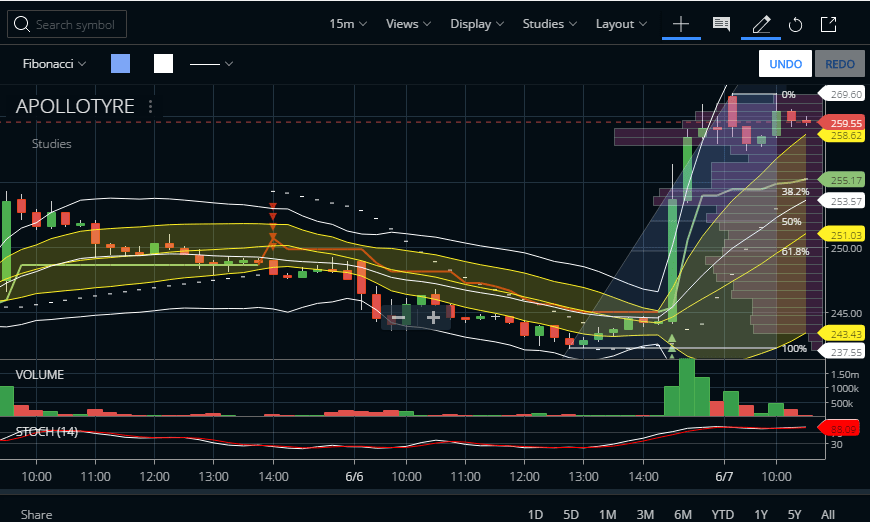Open the Views dropdown menu

click(x=408, y=24)
